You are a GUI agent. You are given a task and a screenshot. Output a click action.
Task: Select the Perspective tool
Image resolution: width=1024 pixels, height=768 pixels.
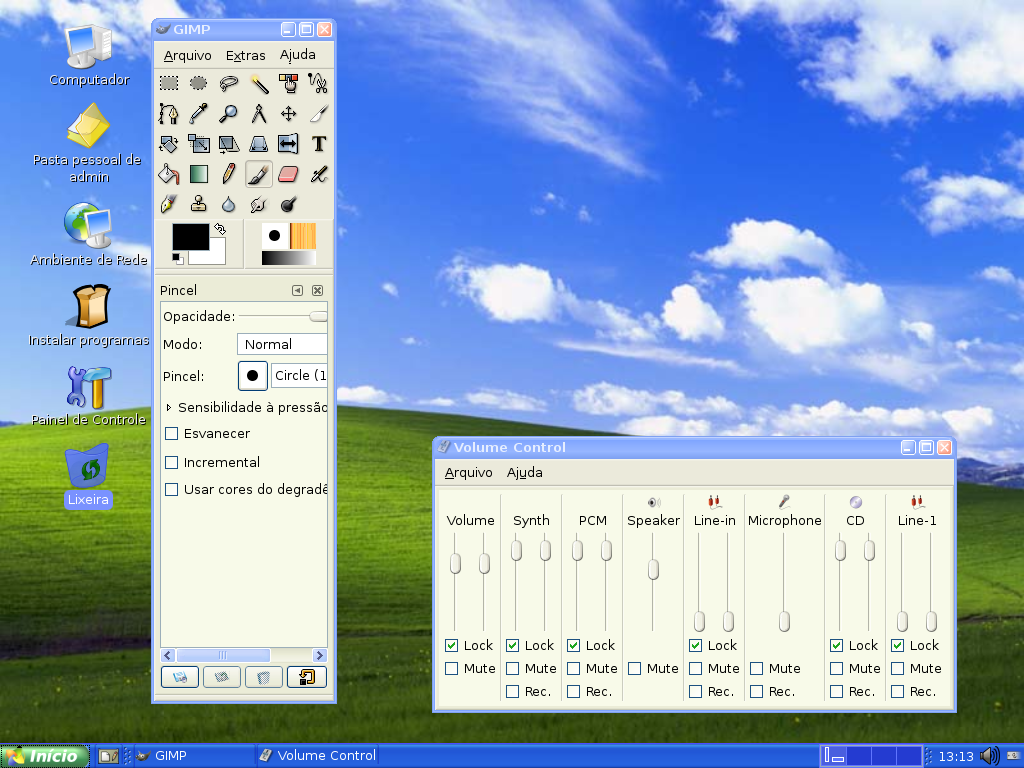(x=259, y=144)
